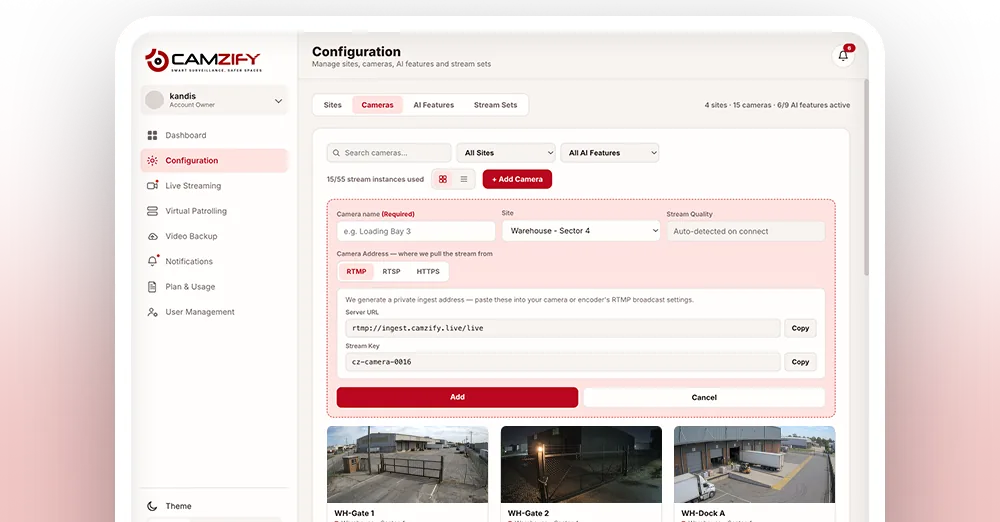Viewport: 1000px width, 522px height.
Task: Click the Server URL text field
Action: [562, 328]
